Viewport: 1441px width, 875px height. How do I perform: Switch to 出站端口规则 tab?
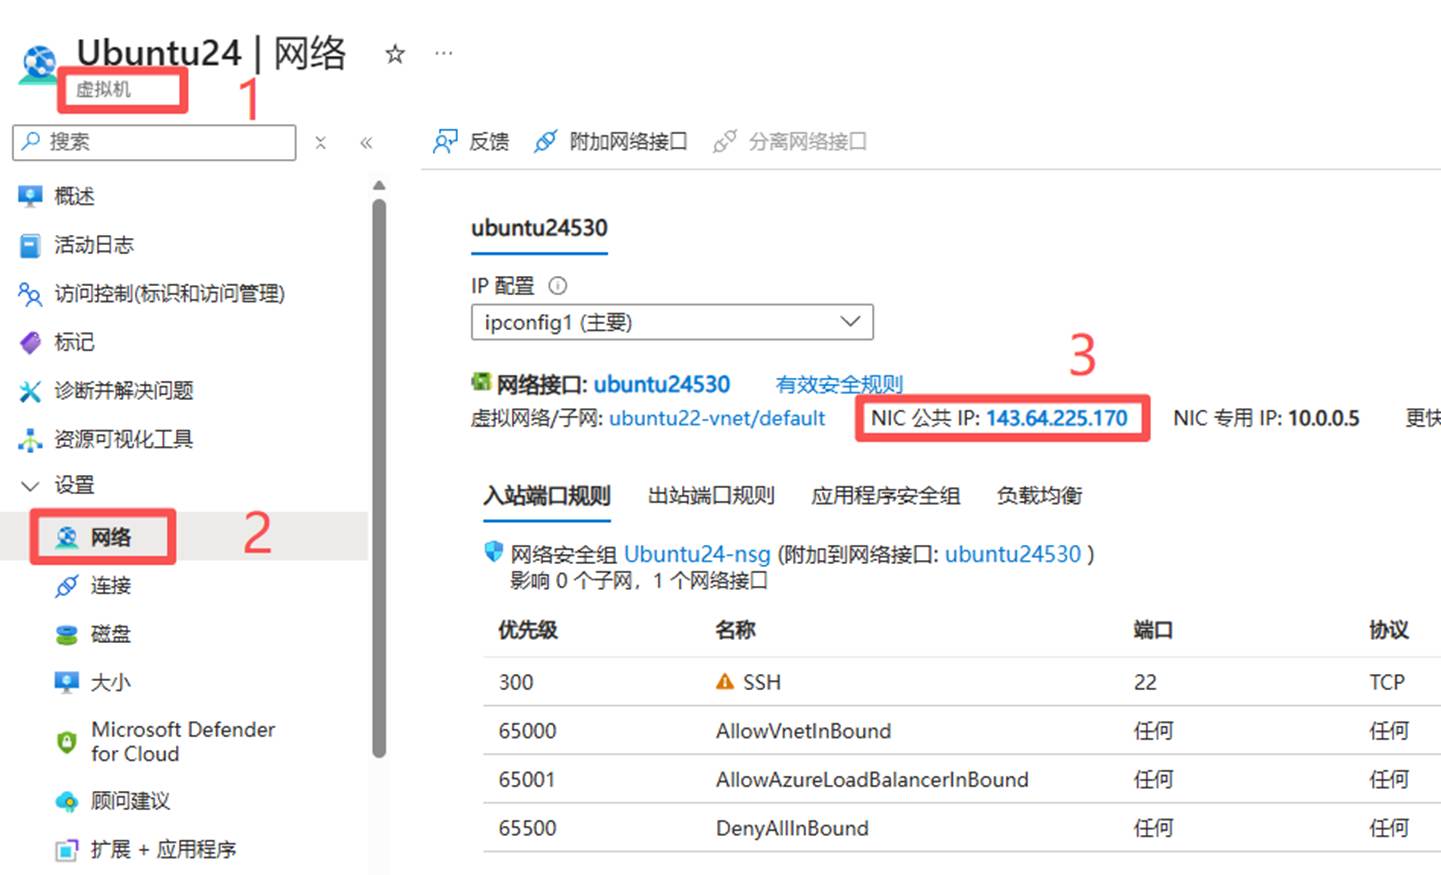[x=711, y=496]
